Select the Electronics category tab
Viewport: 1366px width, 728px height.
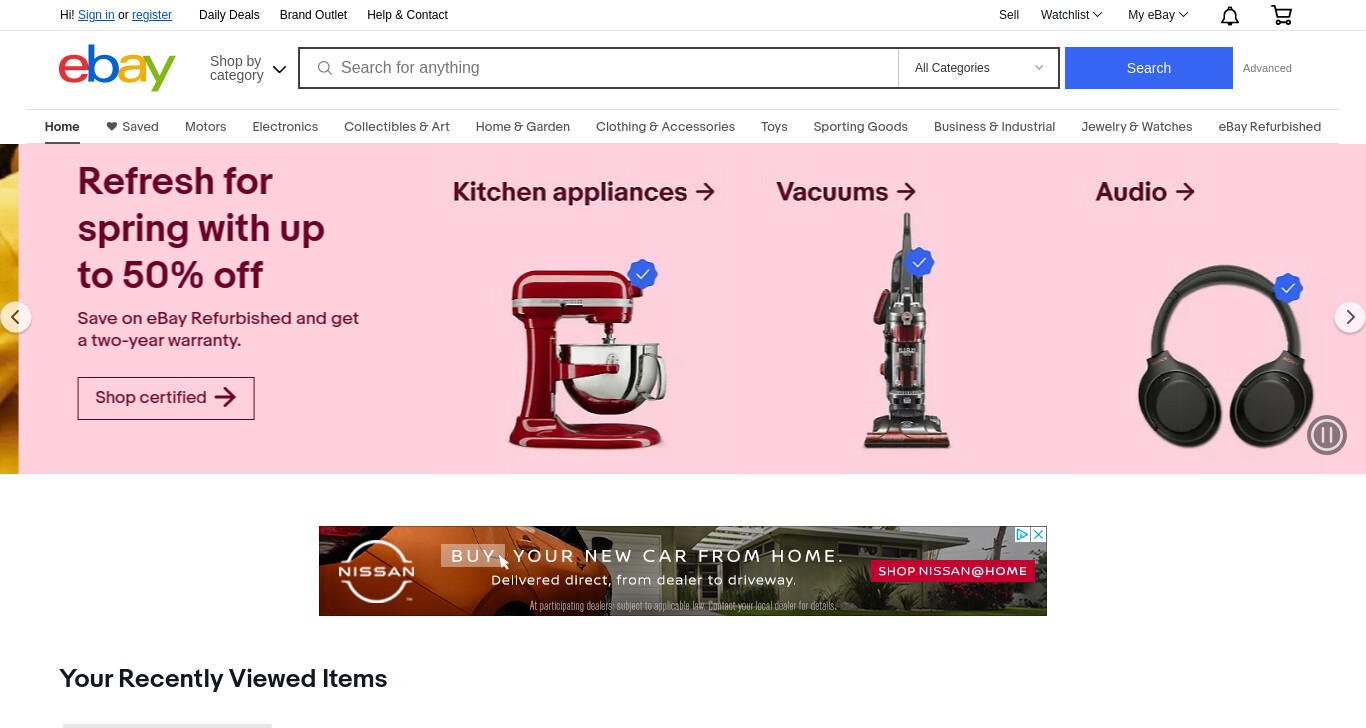coord(285,127)
